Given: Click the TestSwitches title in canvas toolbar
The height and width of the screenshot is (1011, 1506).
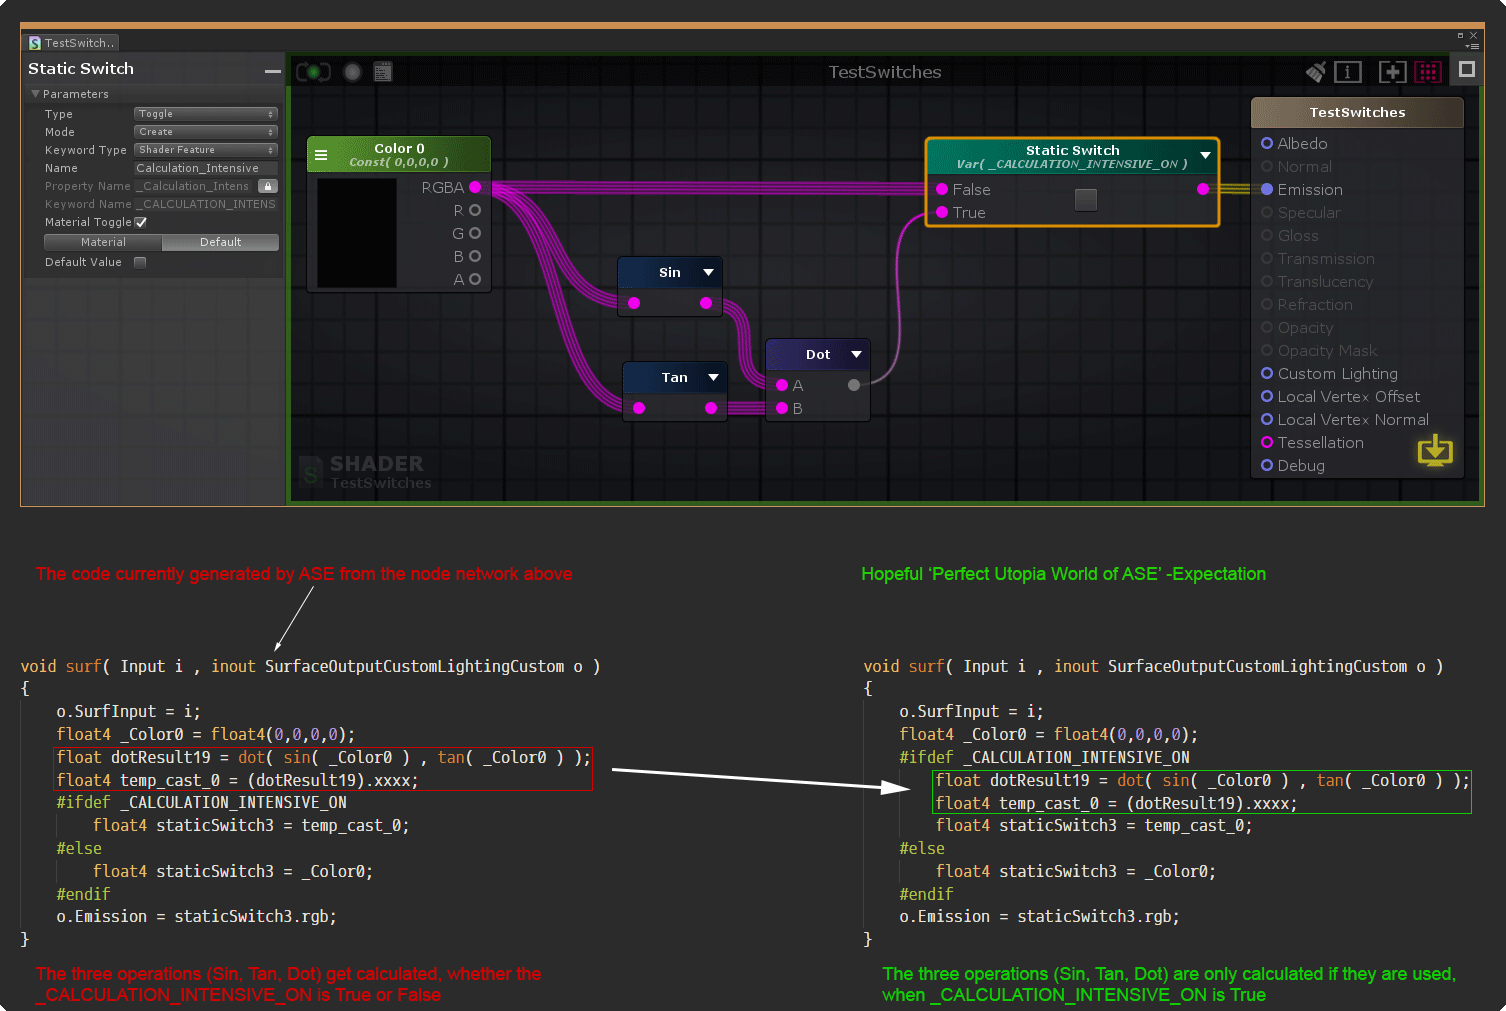Looking at the screenshot, I should click(885, 72).
